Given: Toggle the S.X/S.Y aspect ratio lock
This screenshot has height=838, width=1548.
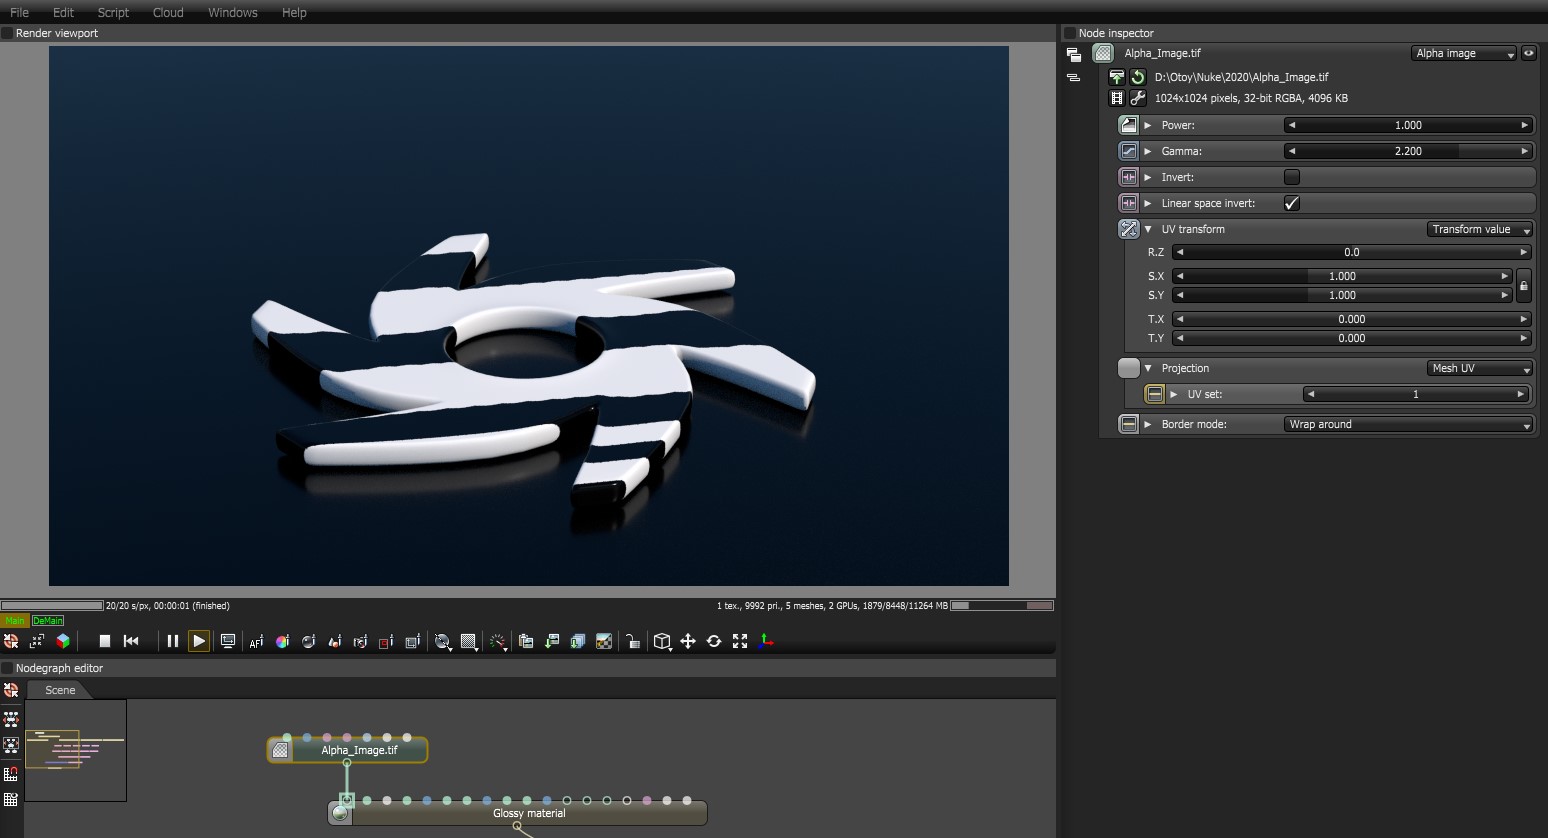Looking at the screenshot, I should coord(1524,286).
